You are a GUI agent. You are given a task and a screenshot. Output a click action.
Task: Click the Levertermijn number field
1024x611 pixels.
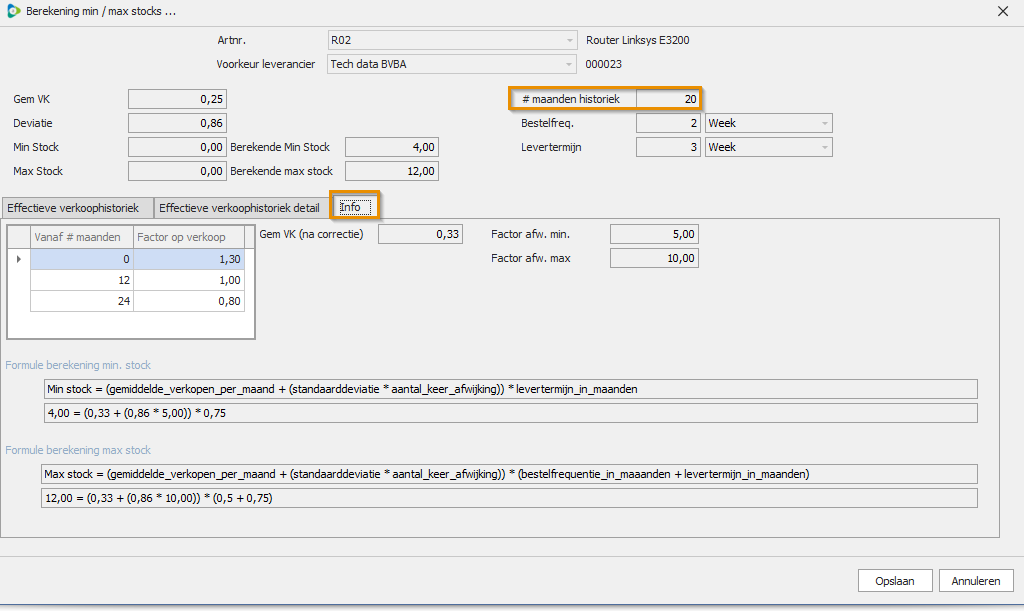click(667, 148)
